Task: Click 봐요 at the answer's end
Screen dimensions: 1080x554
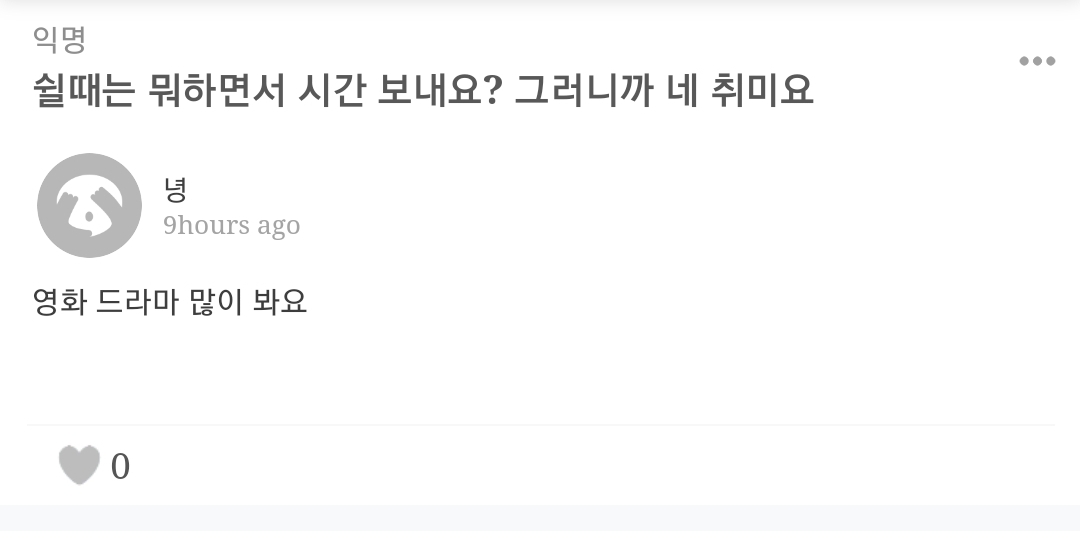Action: [281, 301]
